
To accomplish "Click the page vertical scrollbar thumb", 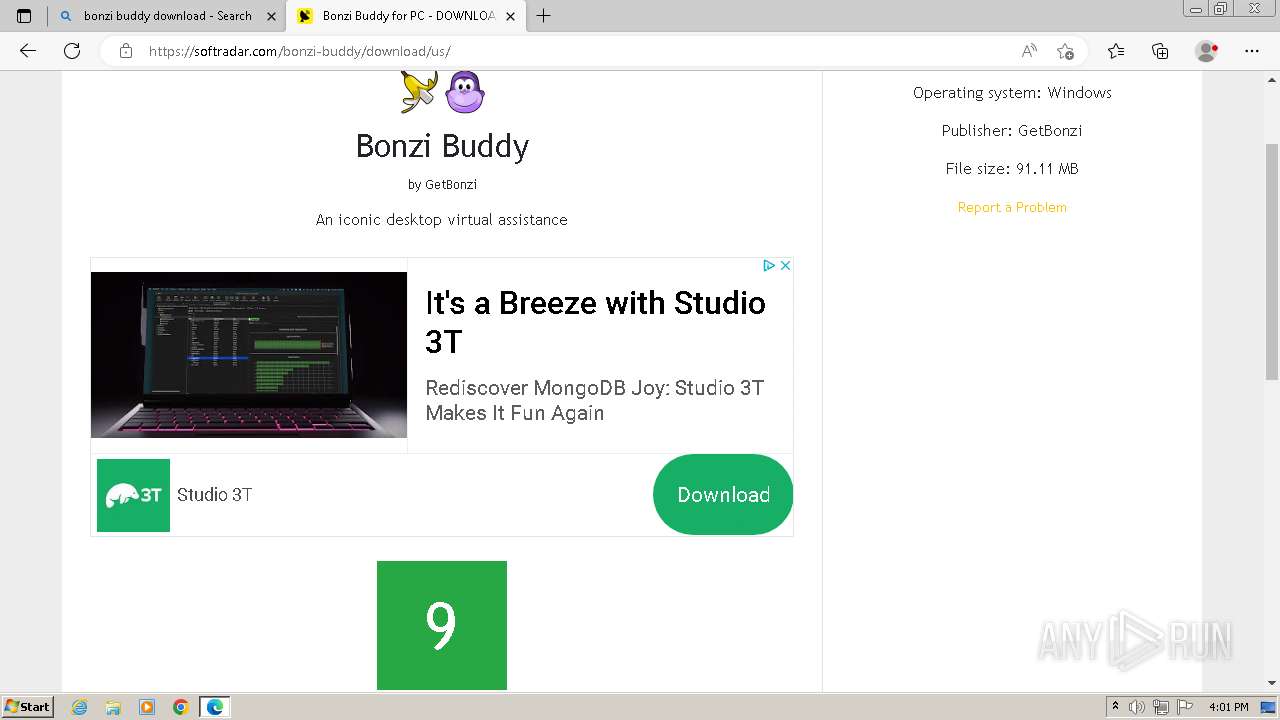I will pos(1272,260).
